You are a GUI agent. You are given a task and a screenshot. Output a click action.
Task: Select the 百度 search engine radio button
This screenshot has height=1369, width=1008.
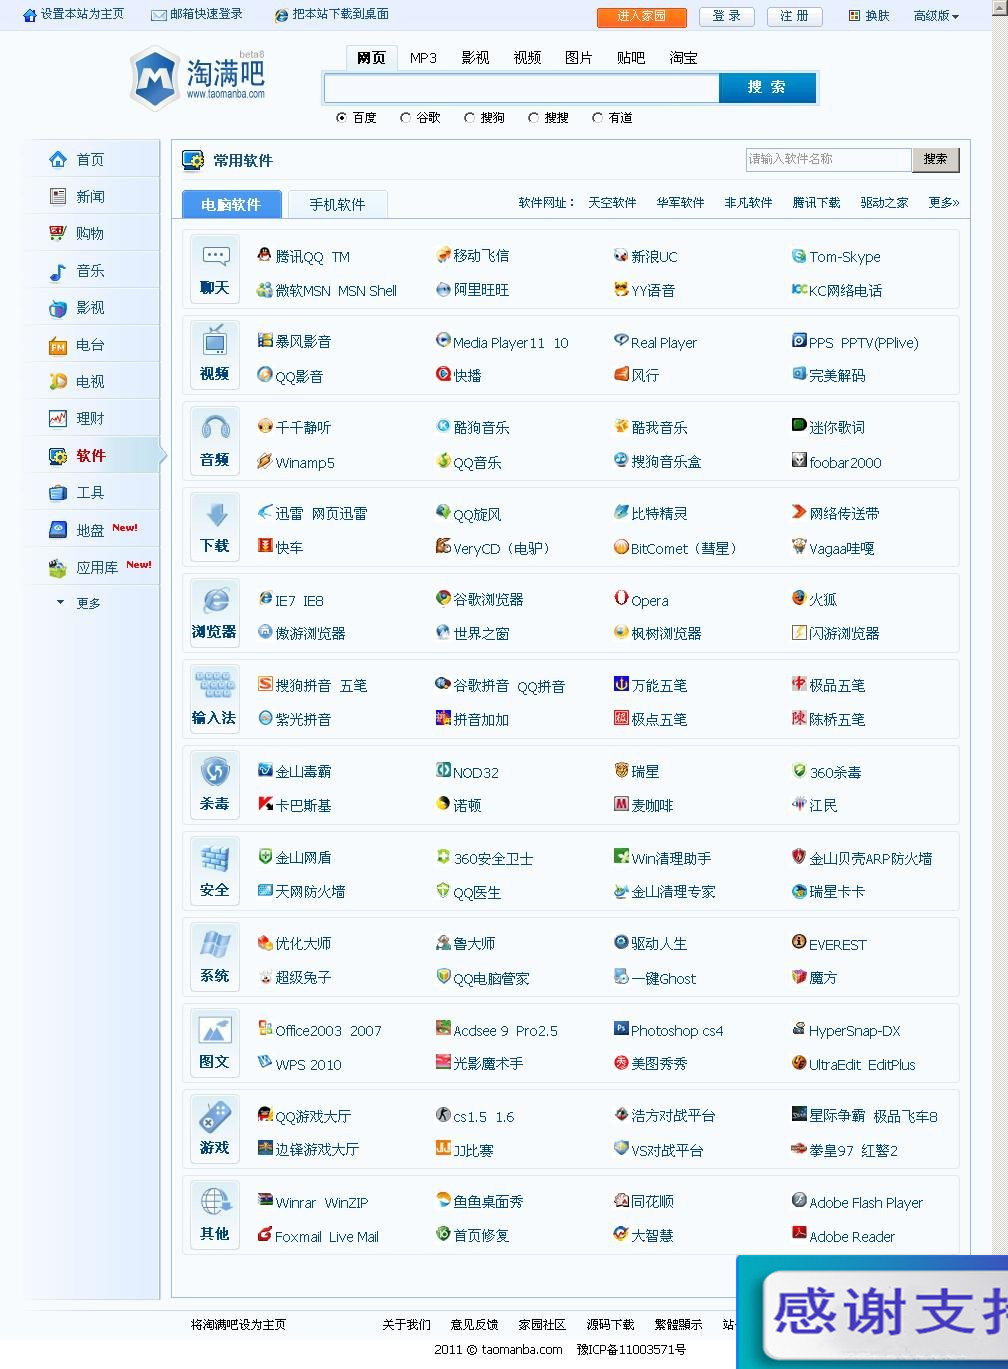pyautogui.click(x=341, y=118)
